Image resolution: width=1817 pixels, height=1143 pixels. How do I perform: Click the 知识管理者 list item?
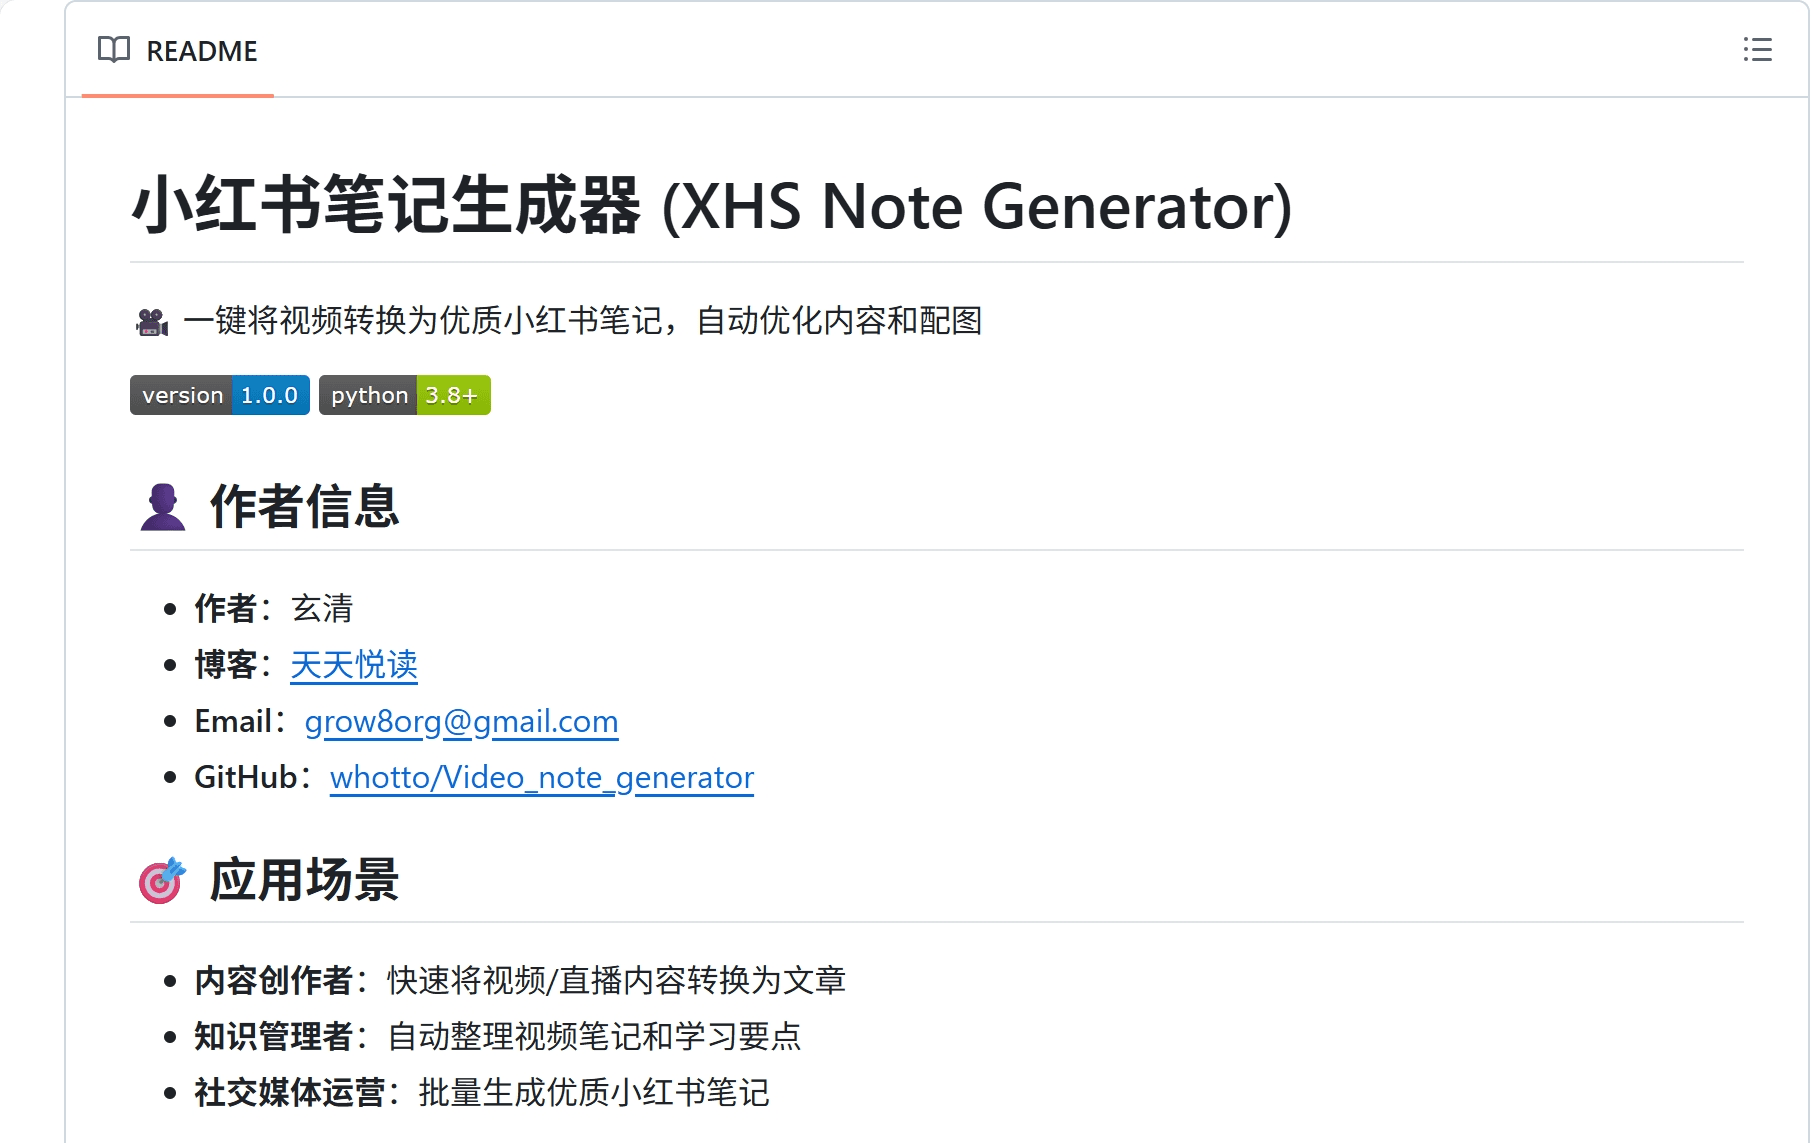pyautogui.click(x=498, y=1036)
